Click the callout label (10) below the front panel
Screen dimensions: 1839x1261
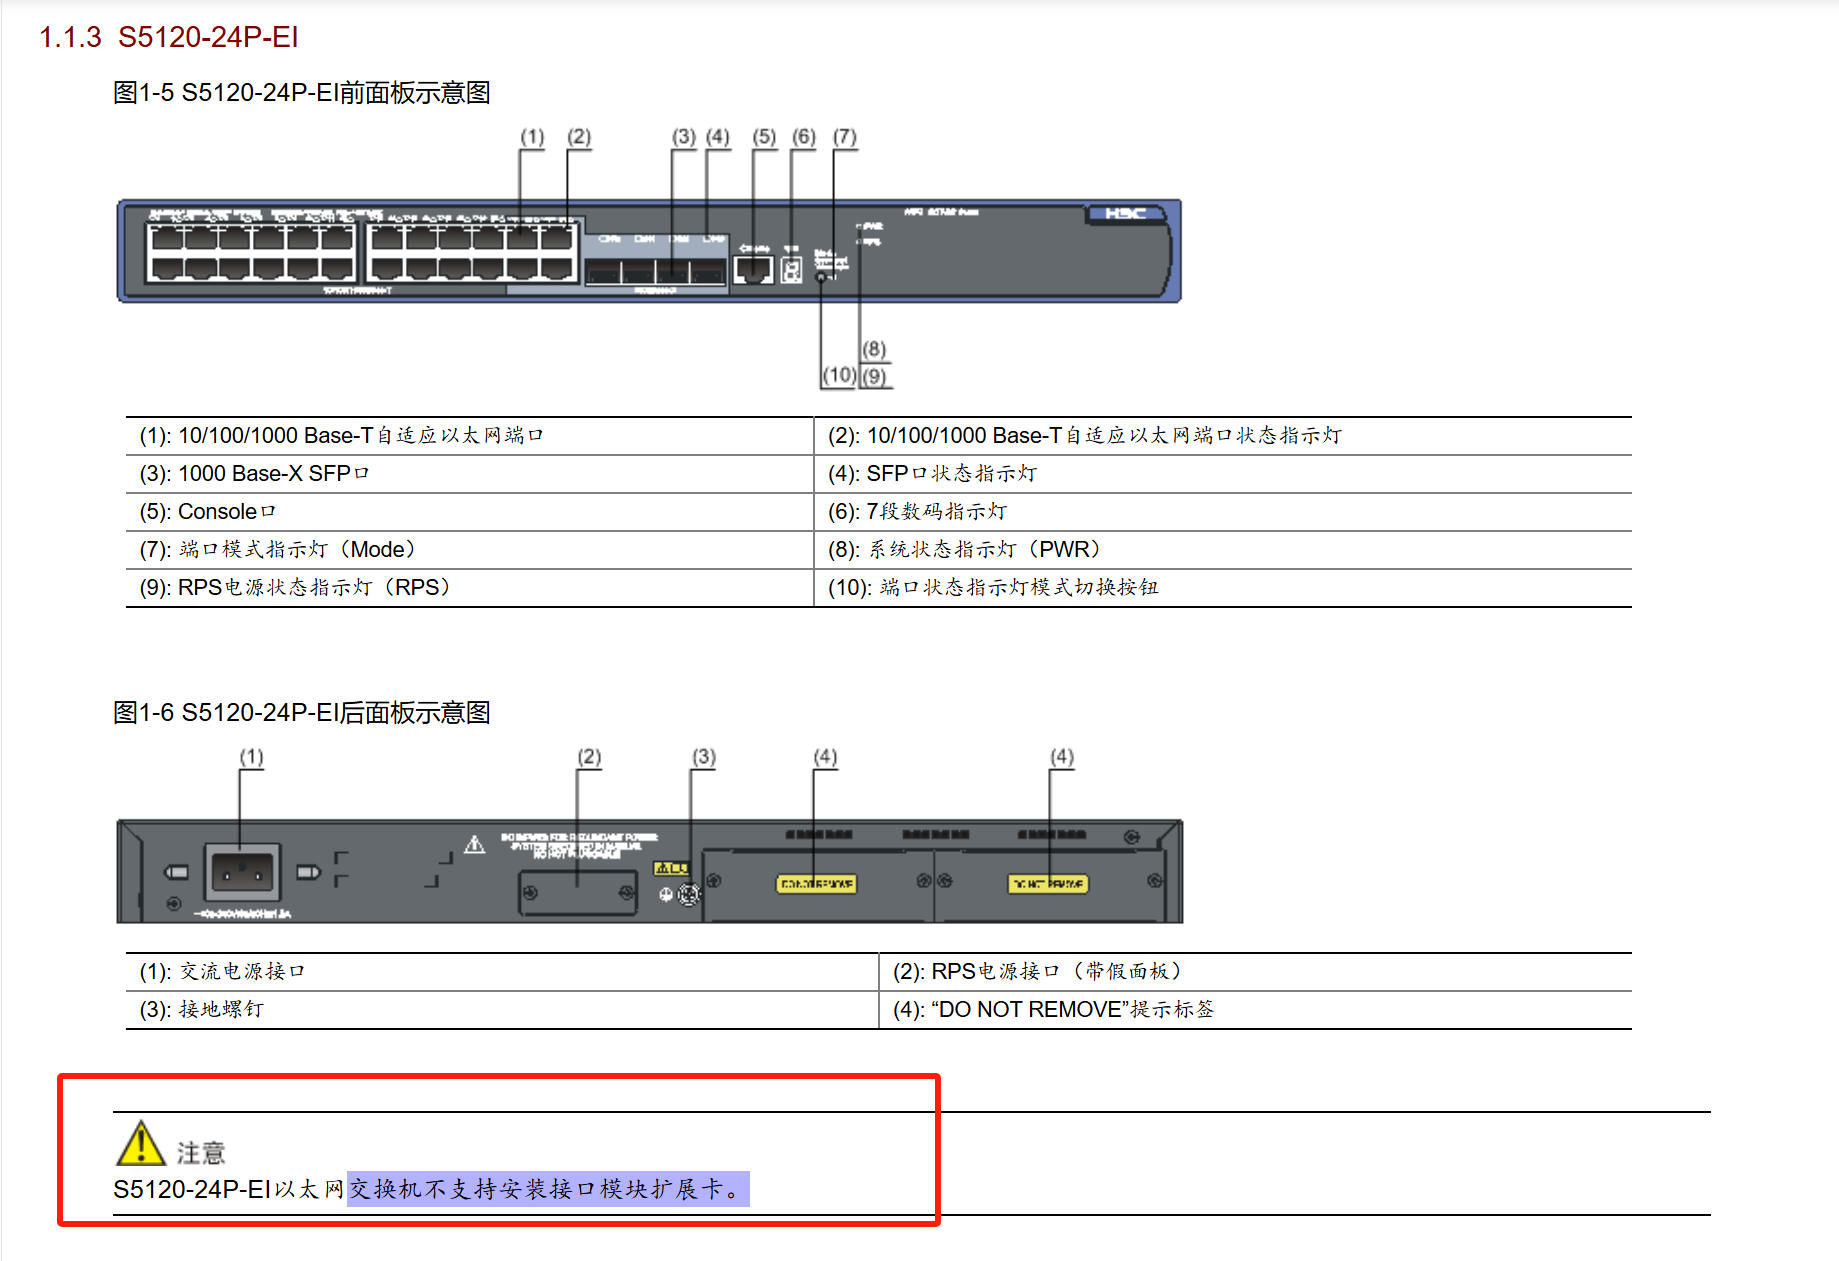pyautogui.click(x=838, y=375)
